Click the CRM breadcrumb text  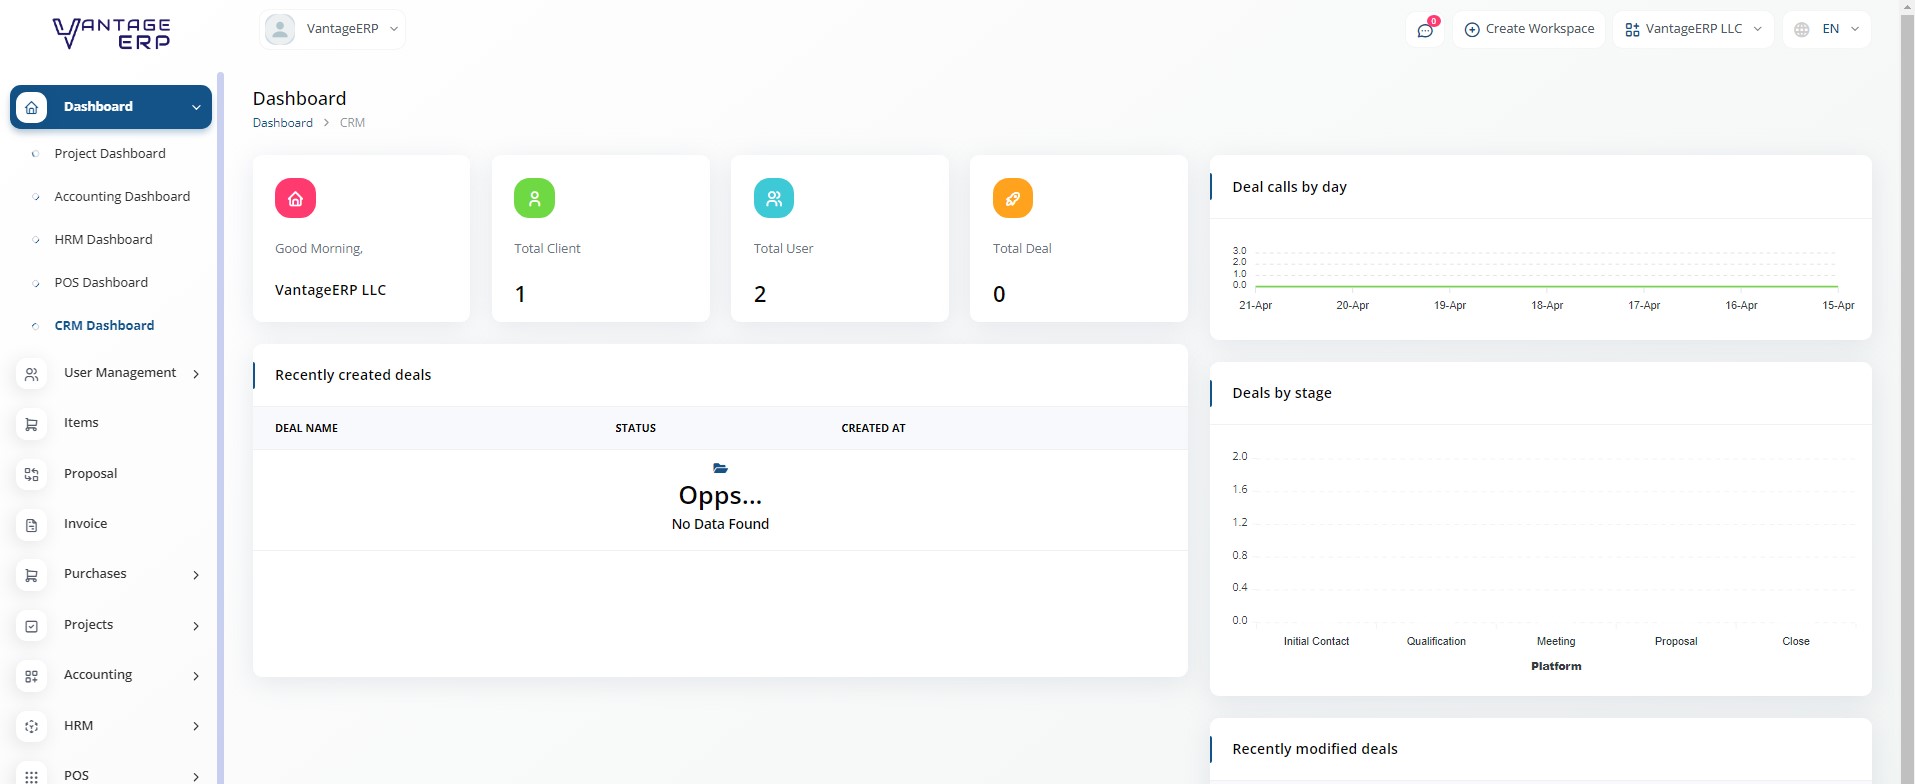pos(352,123)
